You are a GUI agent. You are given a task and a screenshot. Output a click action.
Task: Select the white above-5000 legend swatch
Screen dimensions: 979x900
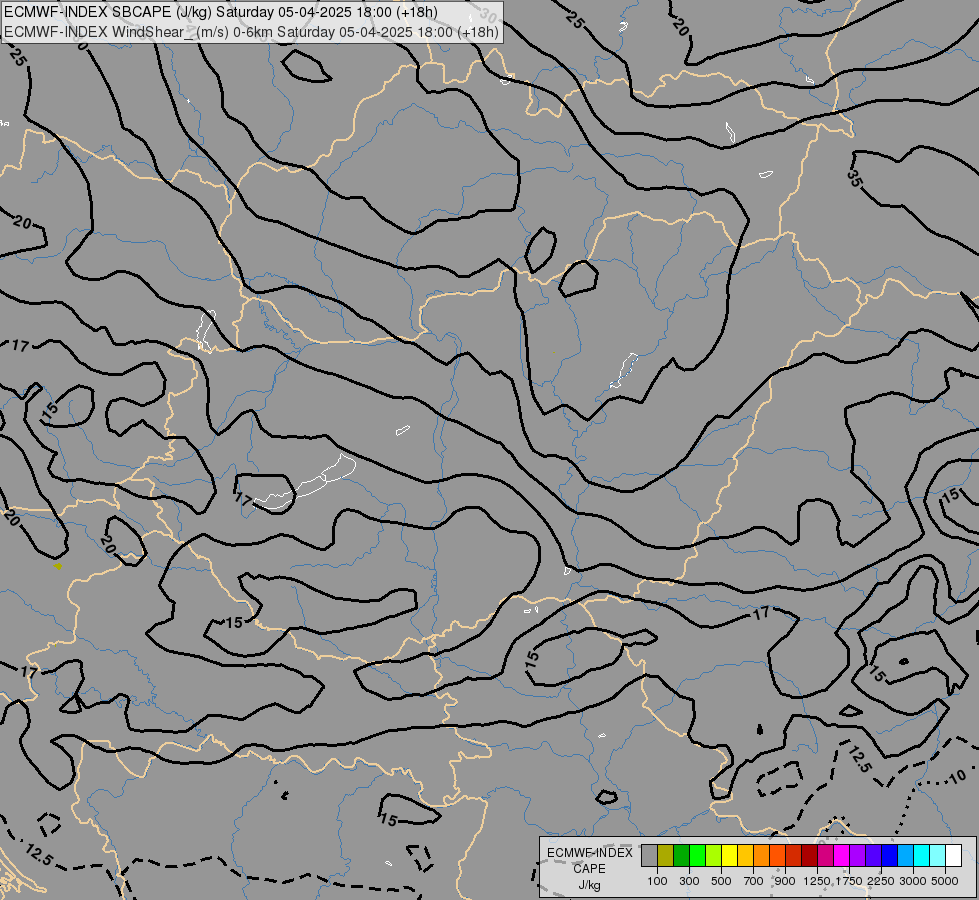tap(953, 855)
